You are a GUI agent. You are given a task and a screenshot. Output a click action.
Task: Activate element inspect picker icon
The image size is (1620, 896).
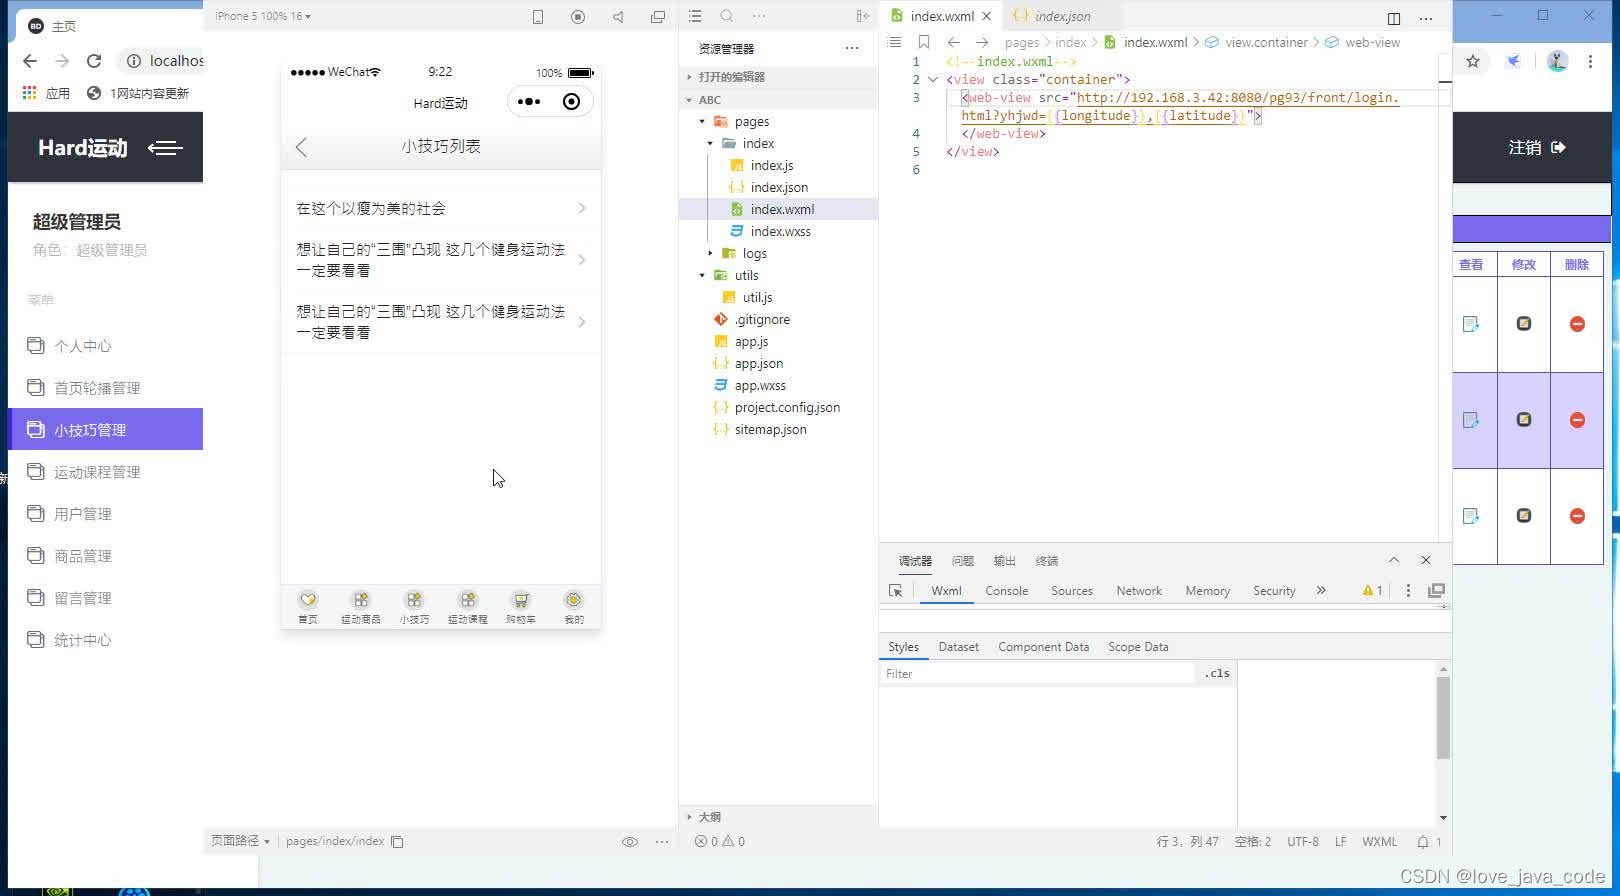click(x=896, y=591)
